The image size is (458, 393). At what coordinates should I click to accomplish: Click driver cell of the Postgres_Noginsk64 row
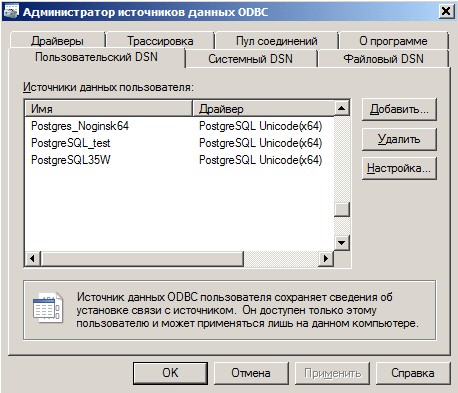[260, 126]
